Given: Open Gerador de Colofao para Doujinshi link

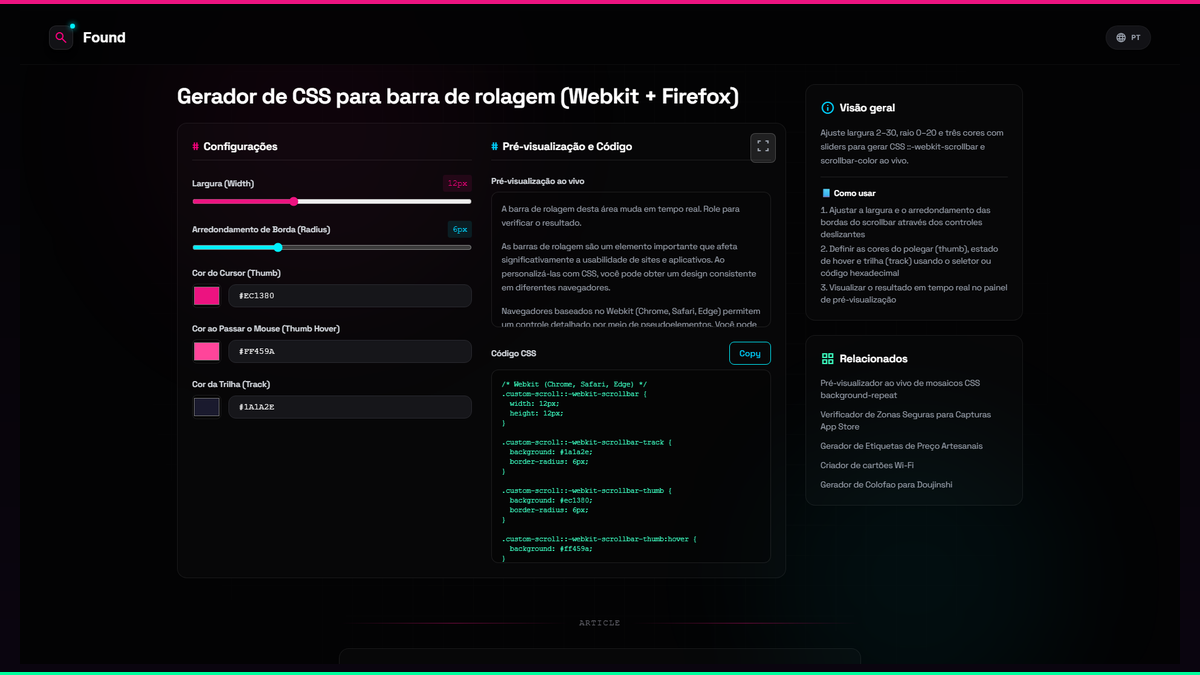Looking at the screenshot, I should pos(886,484).
